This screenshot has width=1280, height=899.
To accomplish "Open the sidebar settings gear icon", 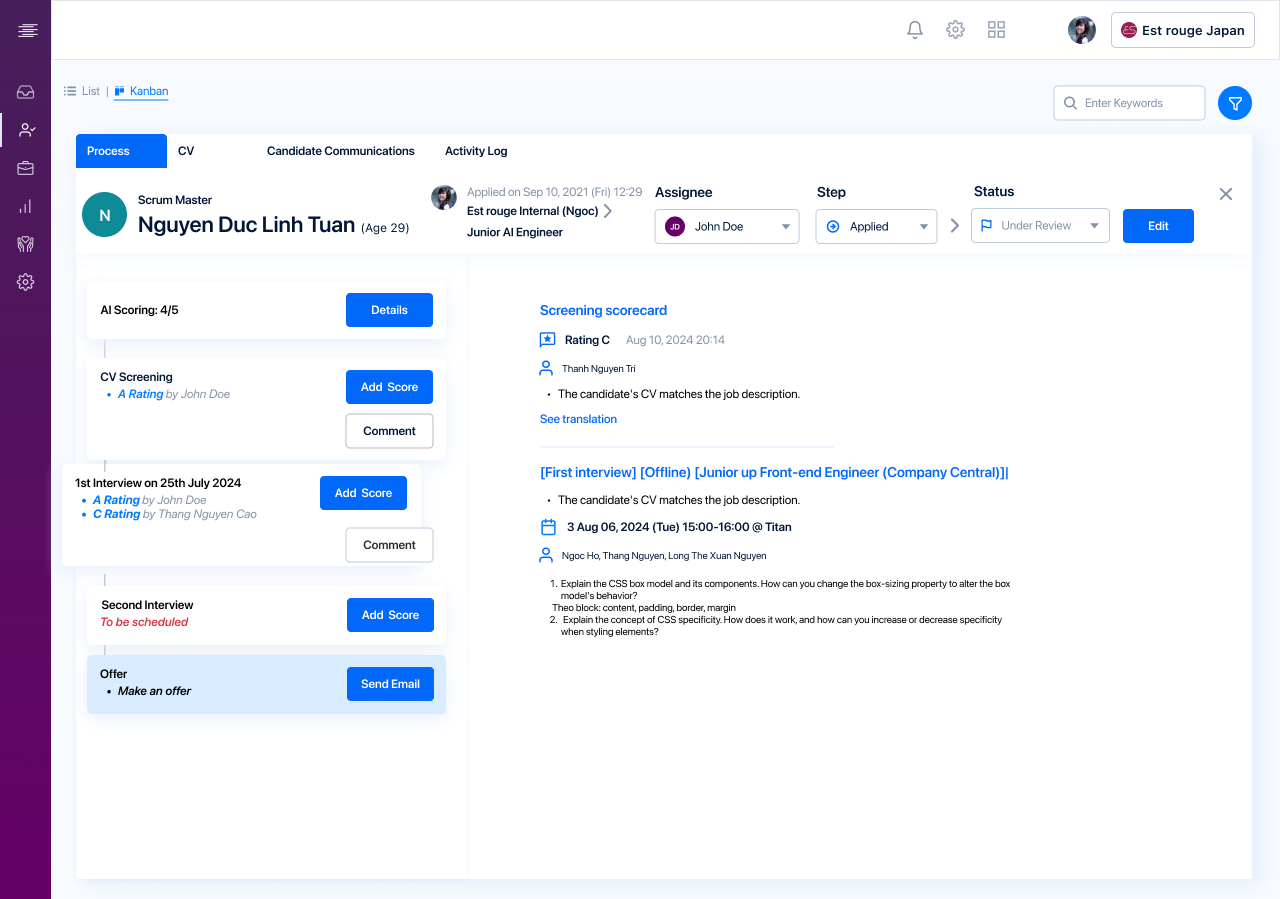I will [x=26, y=282].
